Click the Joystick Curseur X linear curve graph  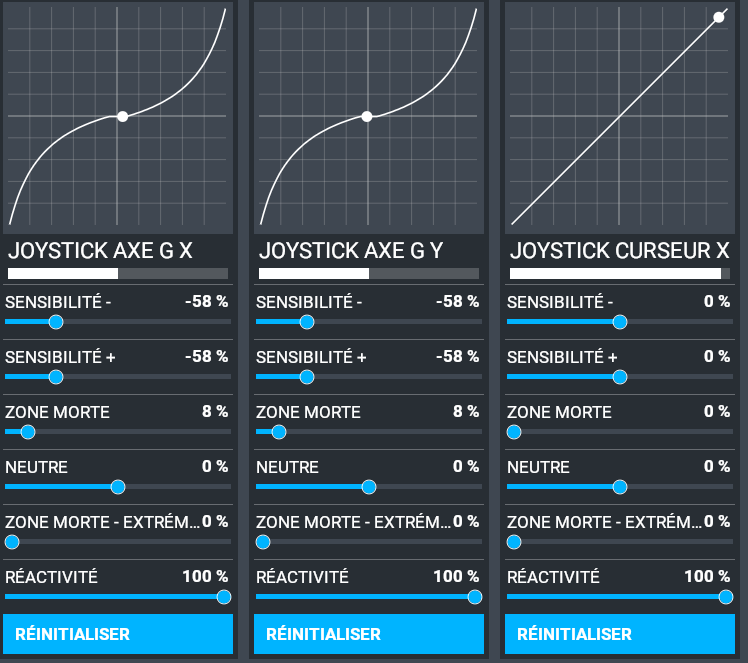pos(620,117)
